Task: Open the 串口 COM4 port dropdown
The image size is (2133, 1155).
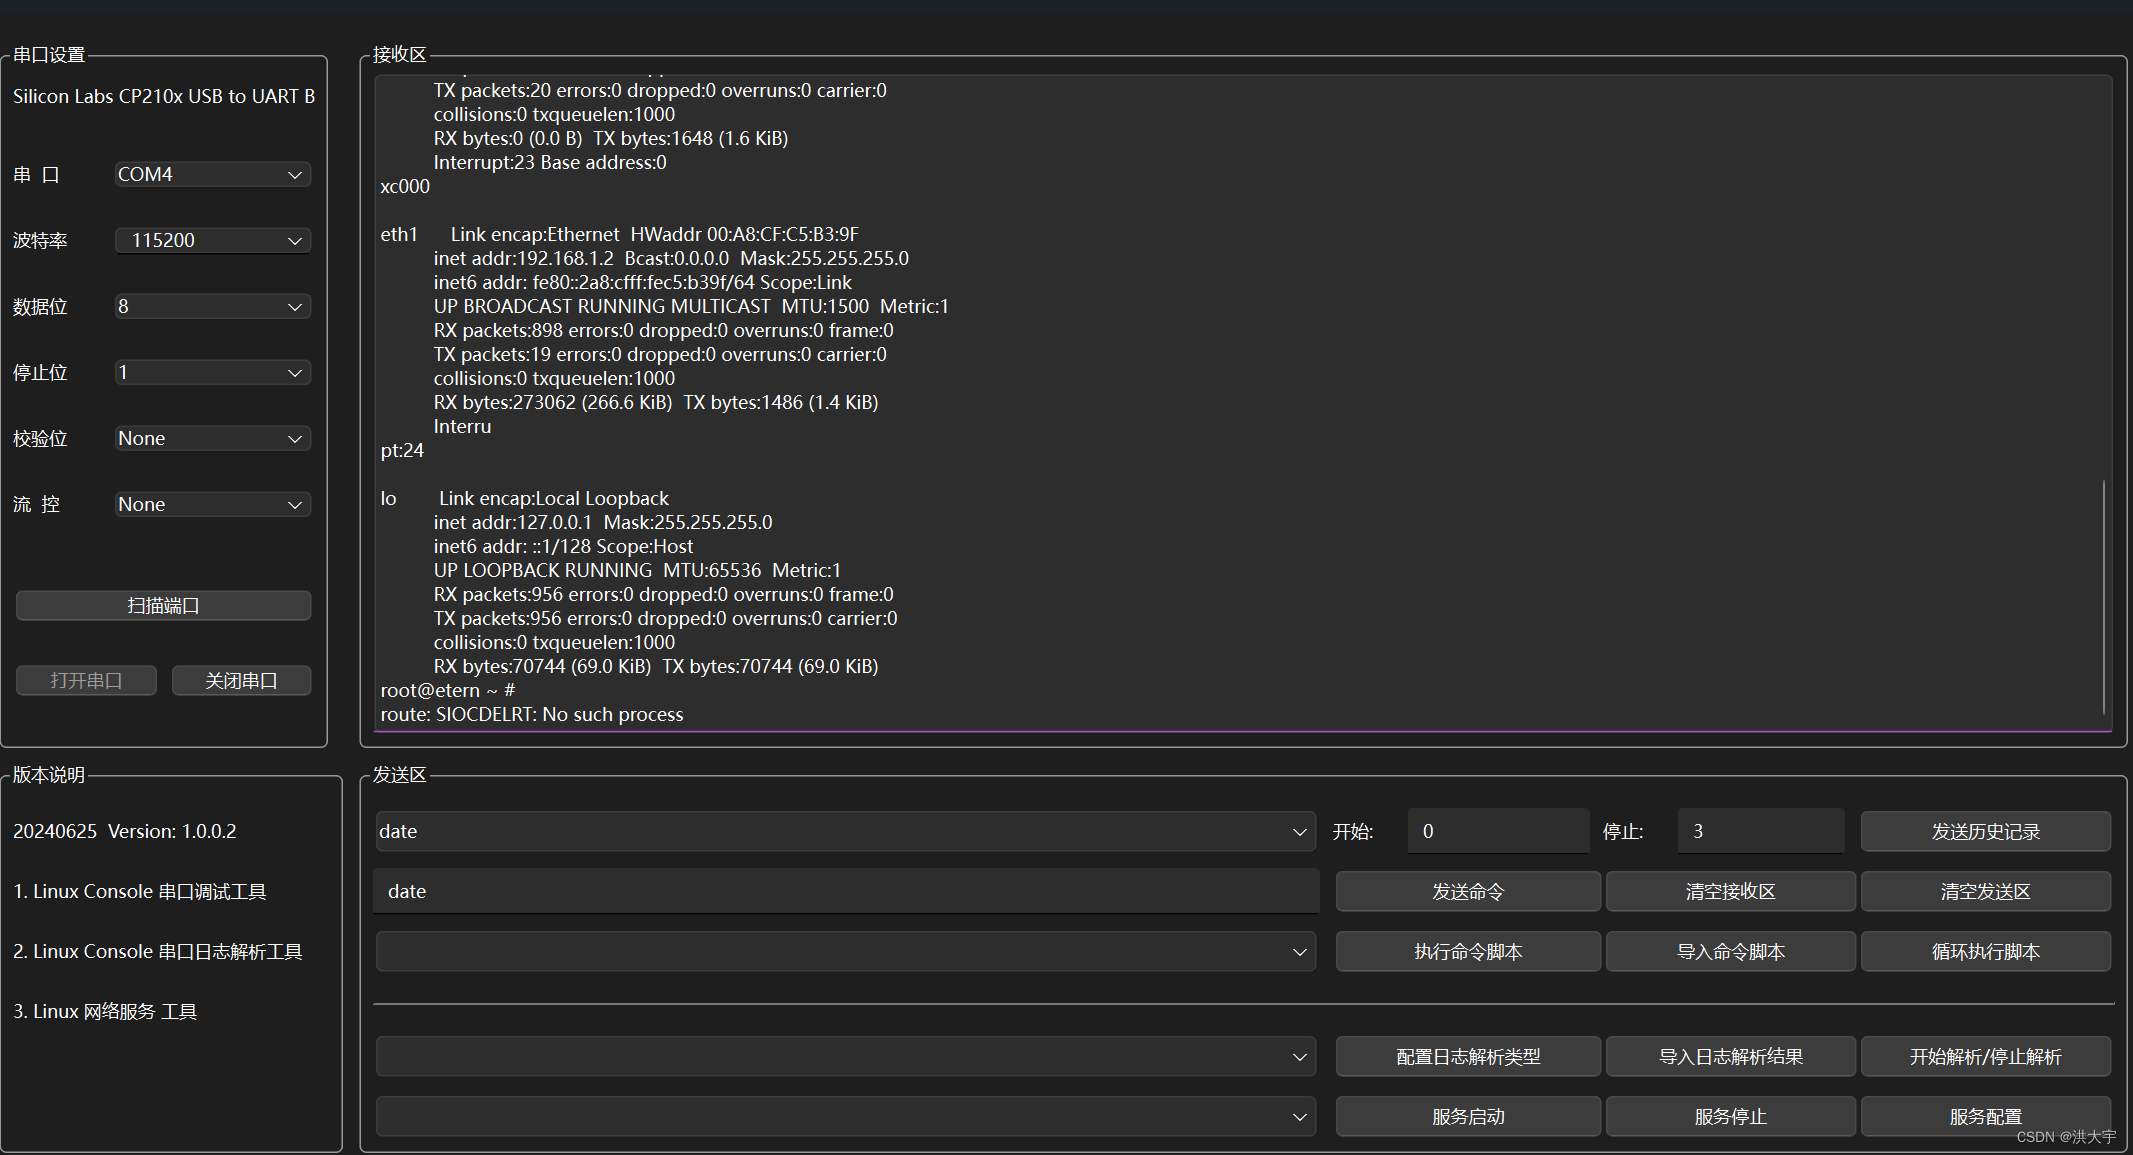Action: point(213,174)
